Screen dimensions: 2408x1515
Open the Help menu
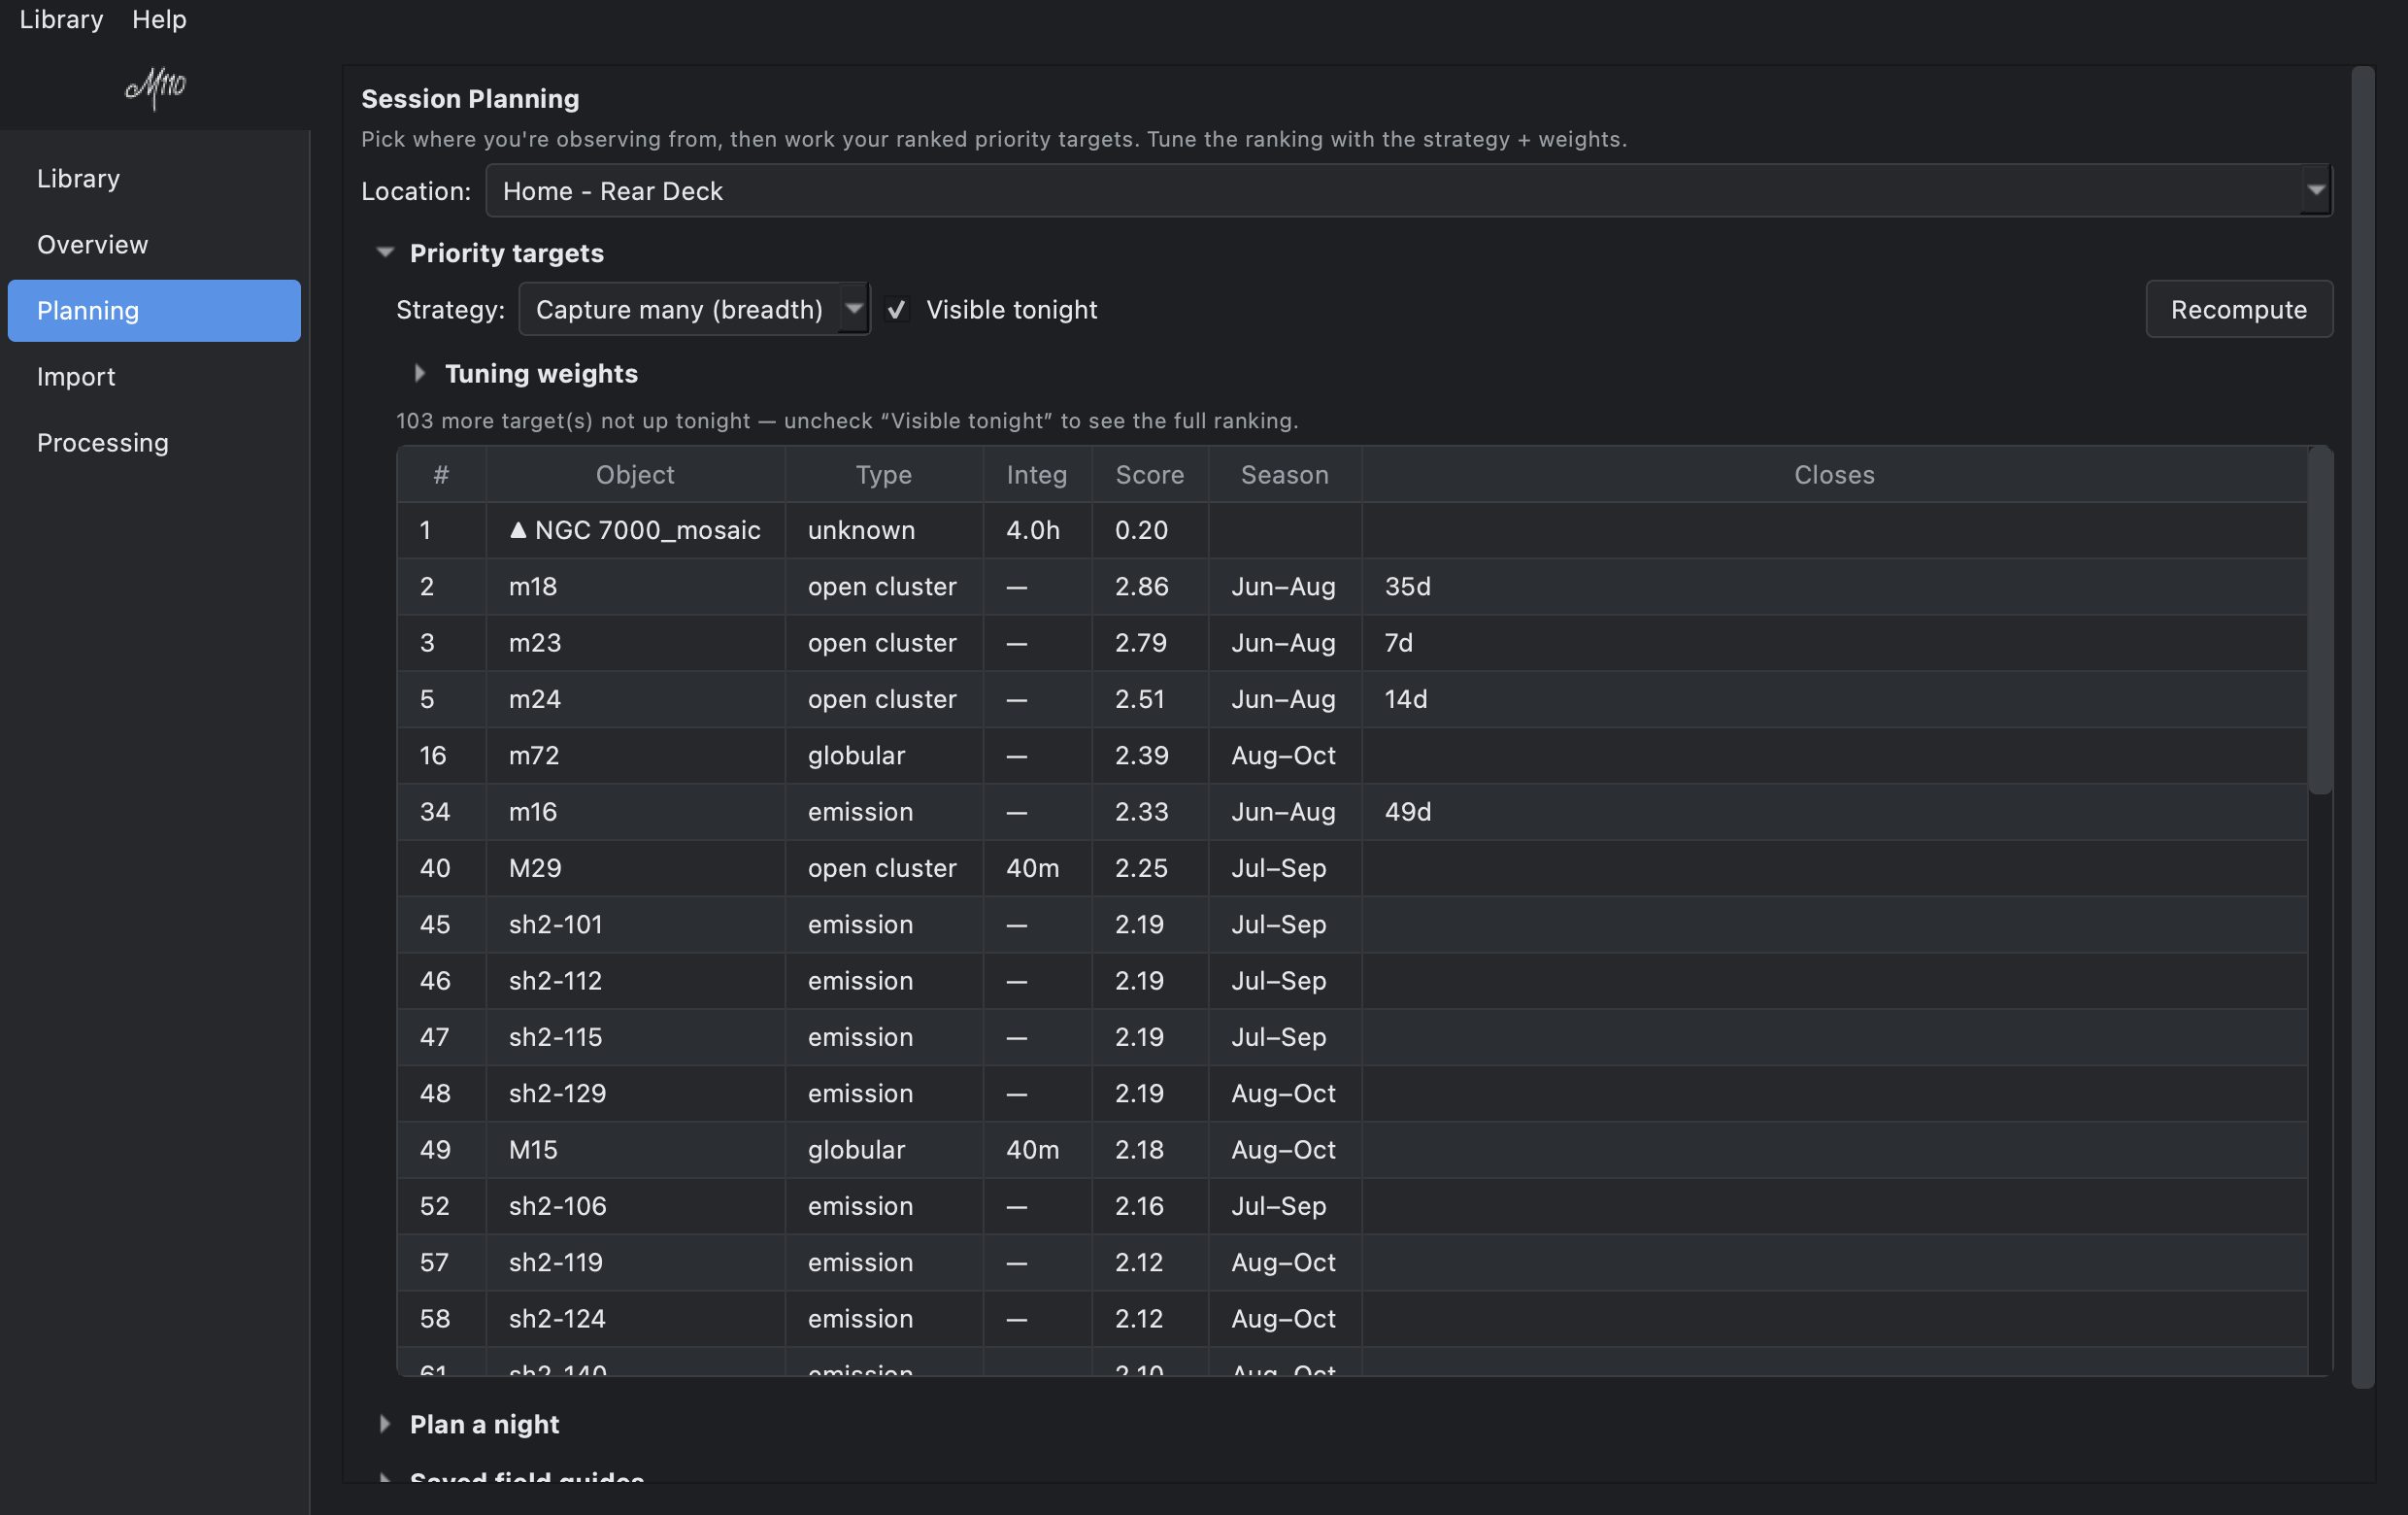coord(159,19)
